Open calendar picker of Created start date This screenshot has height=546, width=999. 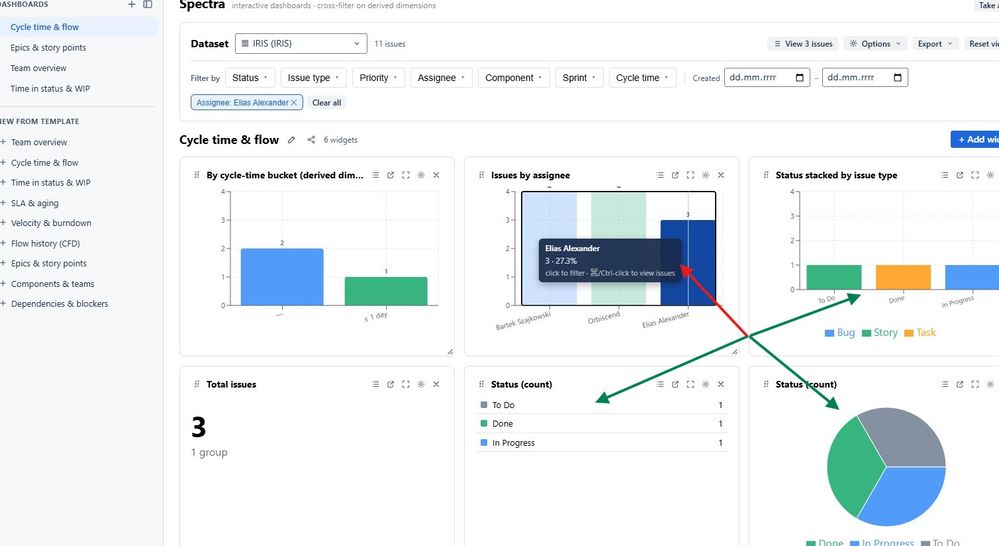(x=800, y=78)
